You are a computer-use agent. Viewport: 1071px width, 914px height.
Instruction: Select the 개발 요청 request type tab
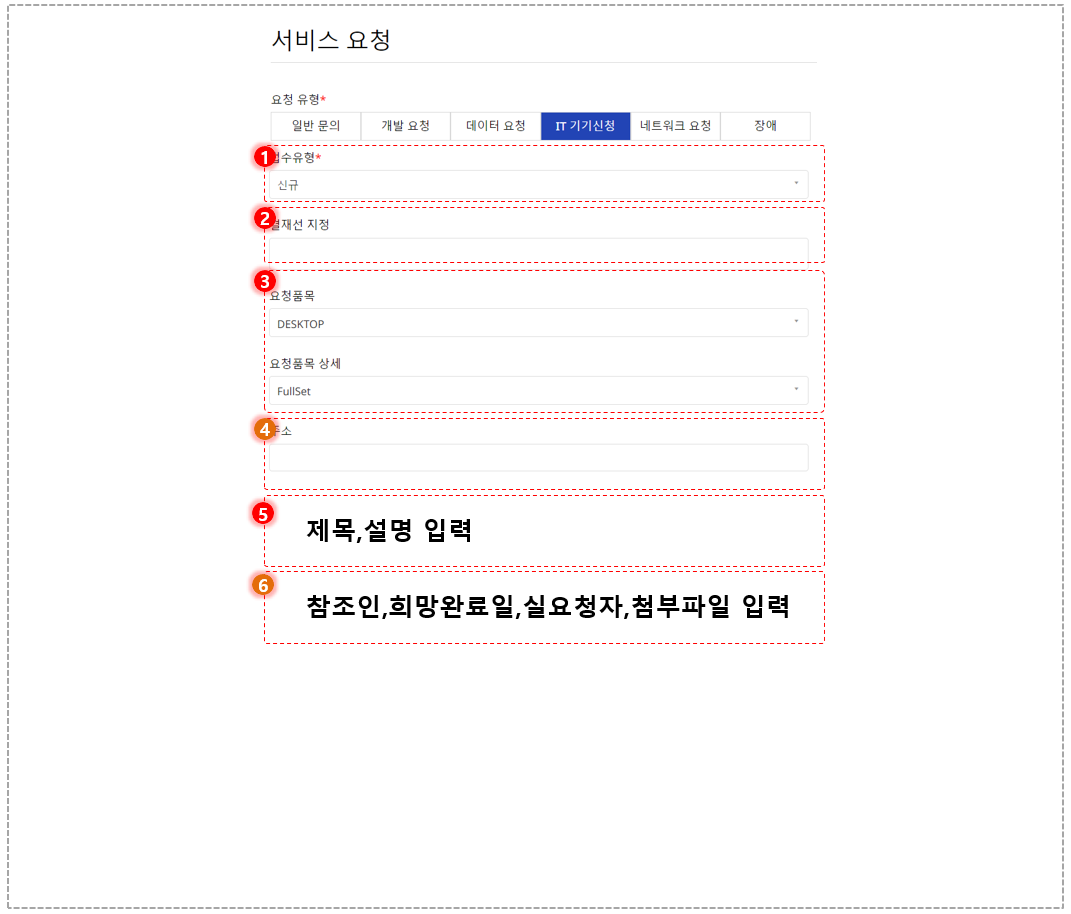click(x=406, y=126)
